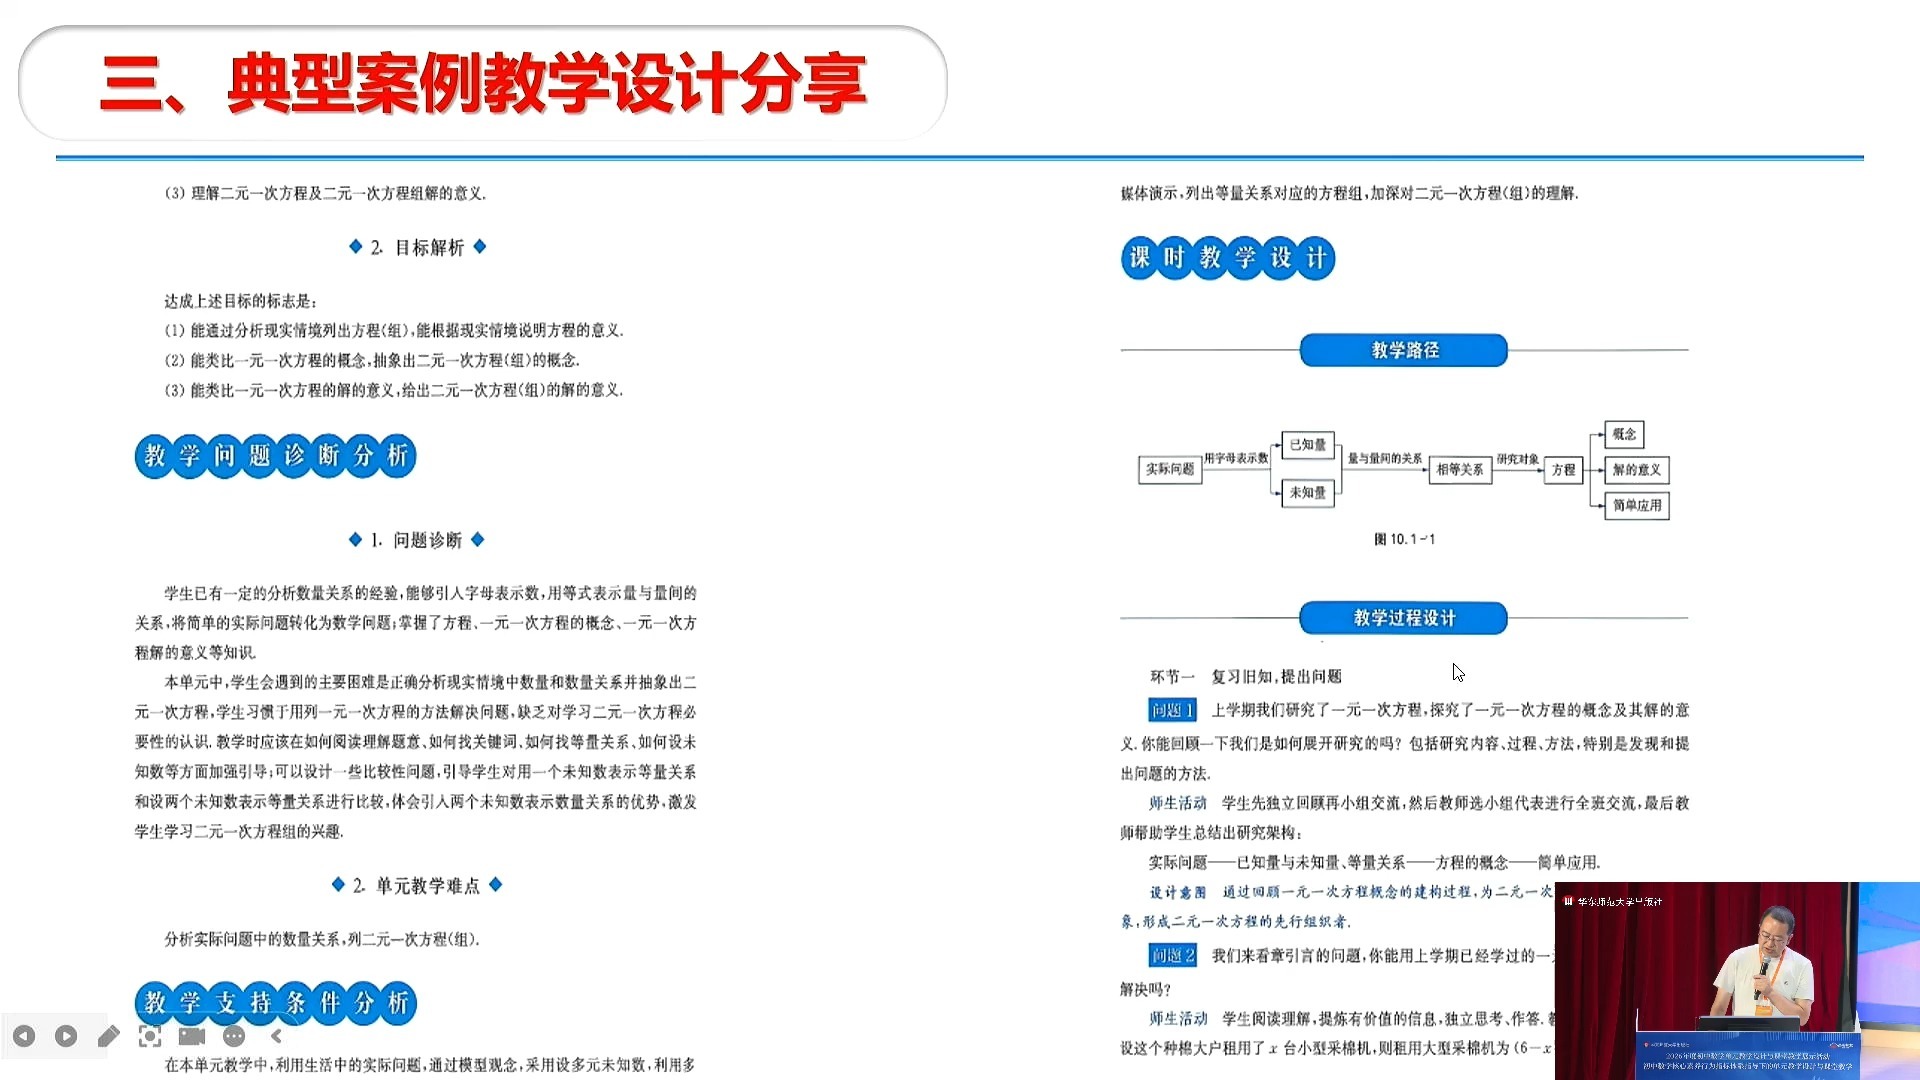1920x1080 pixels.
Task: Click the 教学支持条件分析 heading badge
Action: coord(276,1003)
